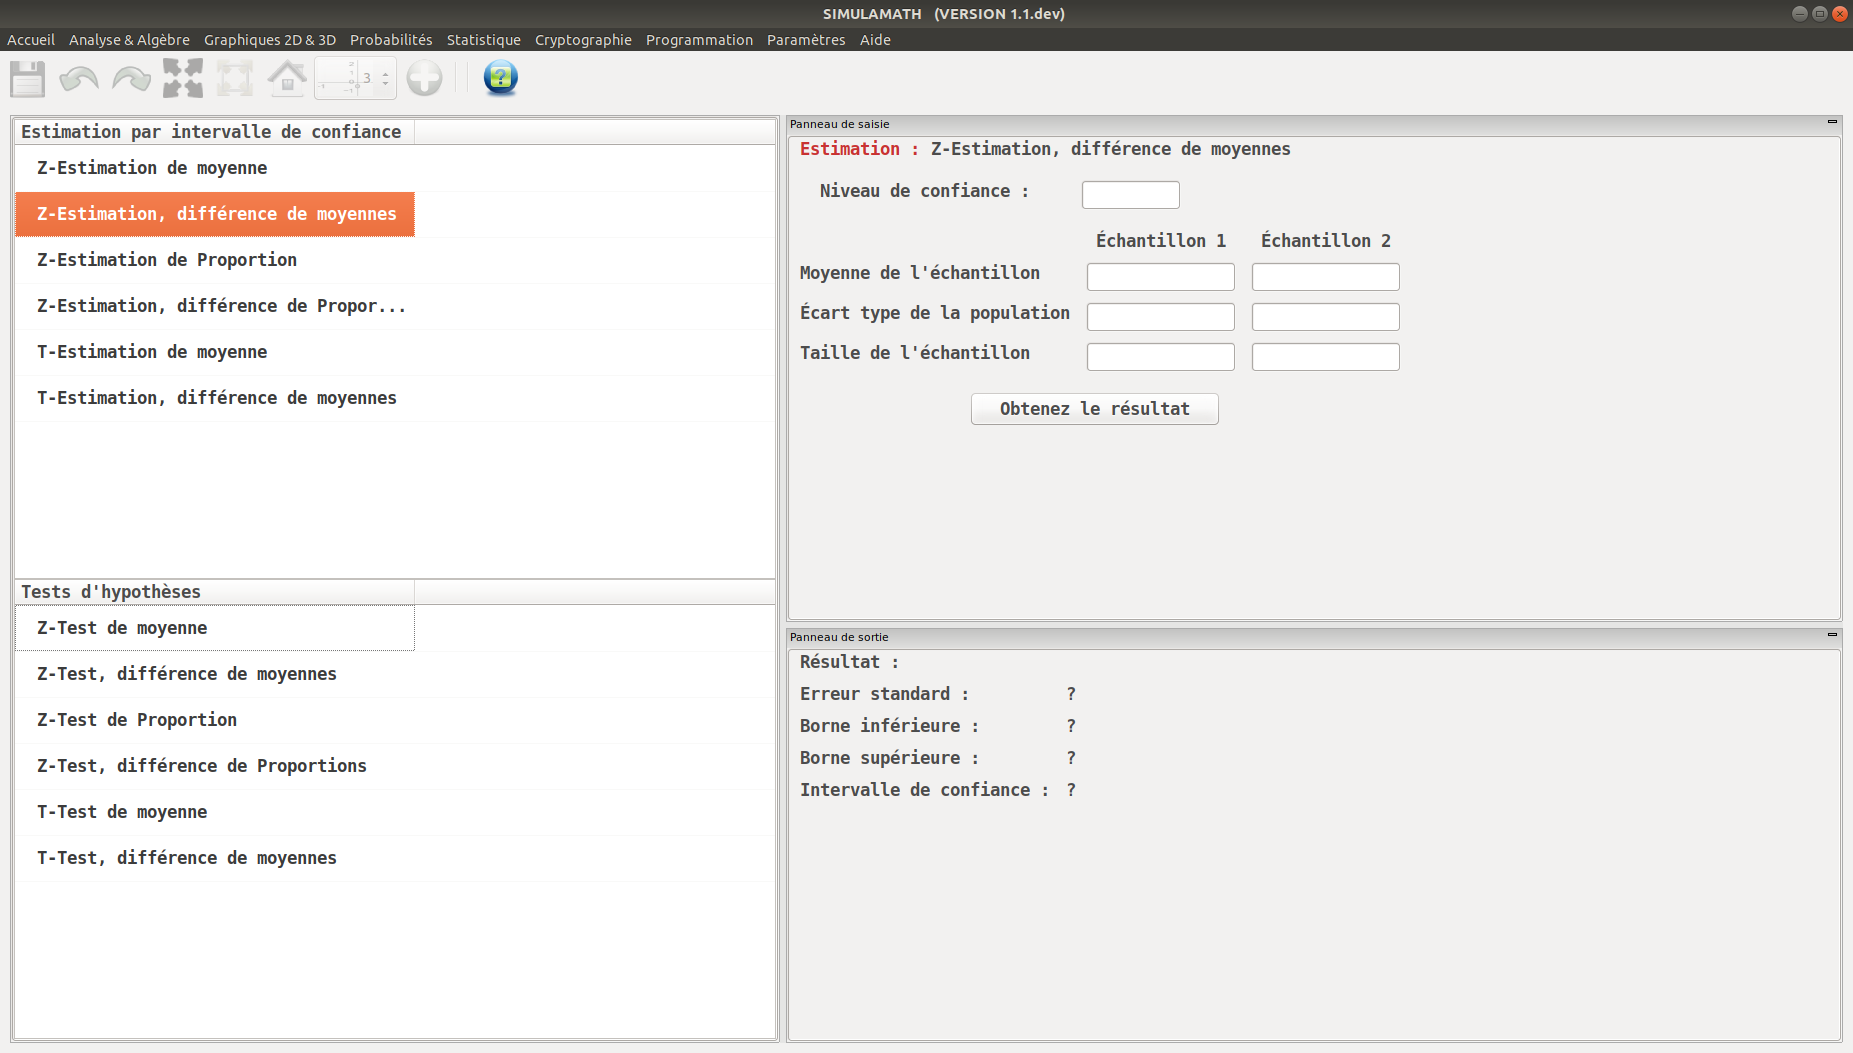Image resolution: width=1853 pixels, height=1053 pixels.
Task: Click the Échantillon 1 column label
Action: tap(1160, 241)
